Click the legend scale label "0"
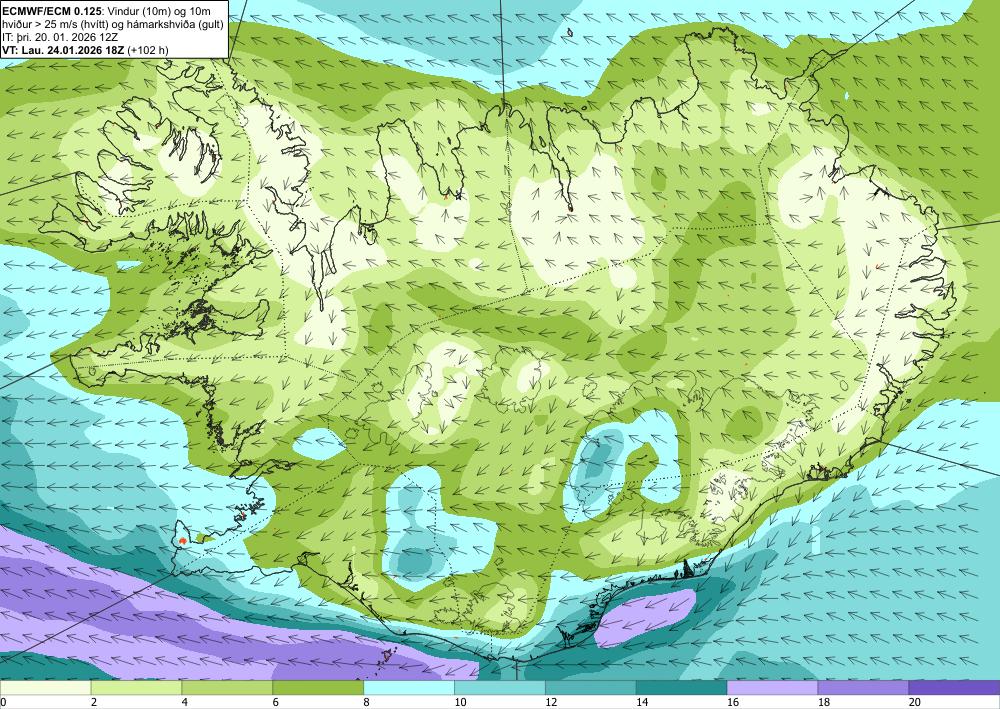The image size is (1000, 709). [x=3, y=703]
